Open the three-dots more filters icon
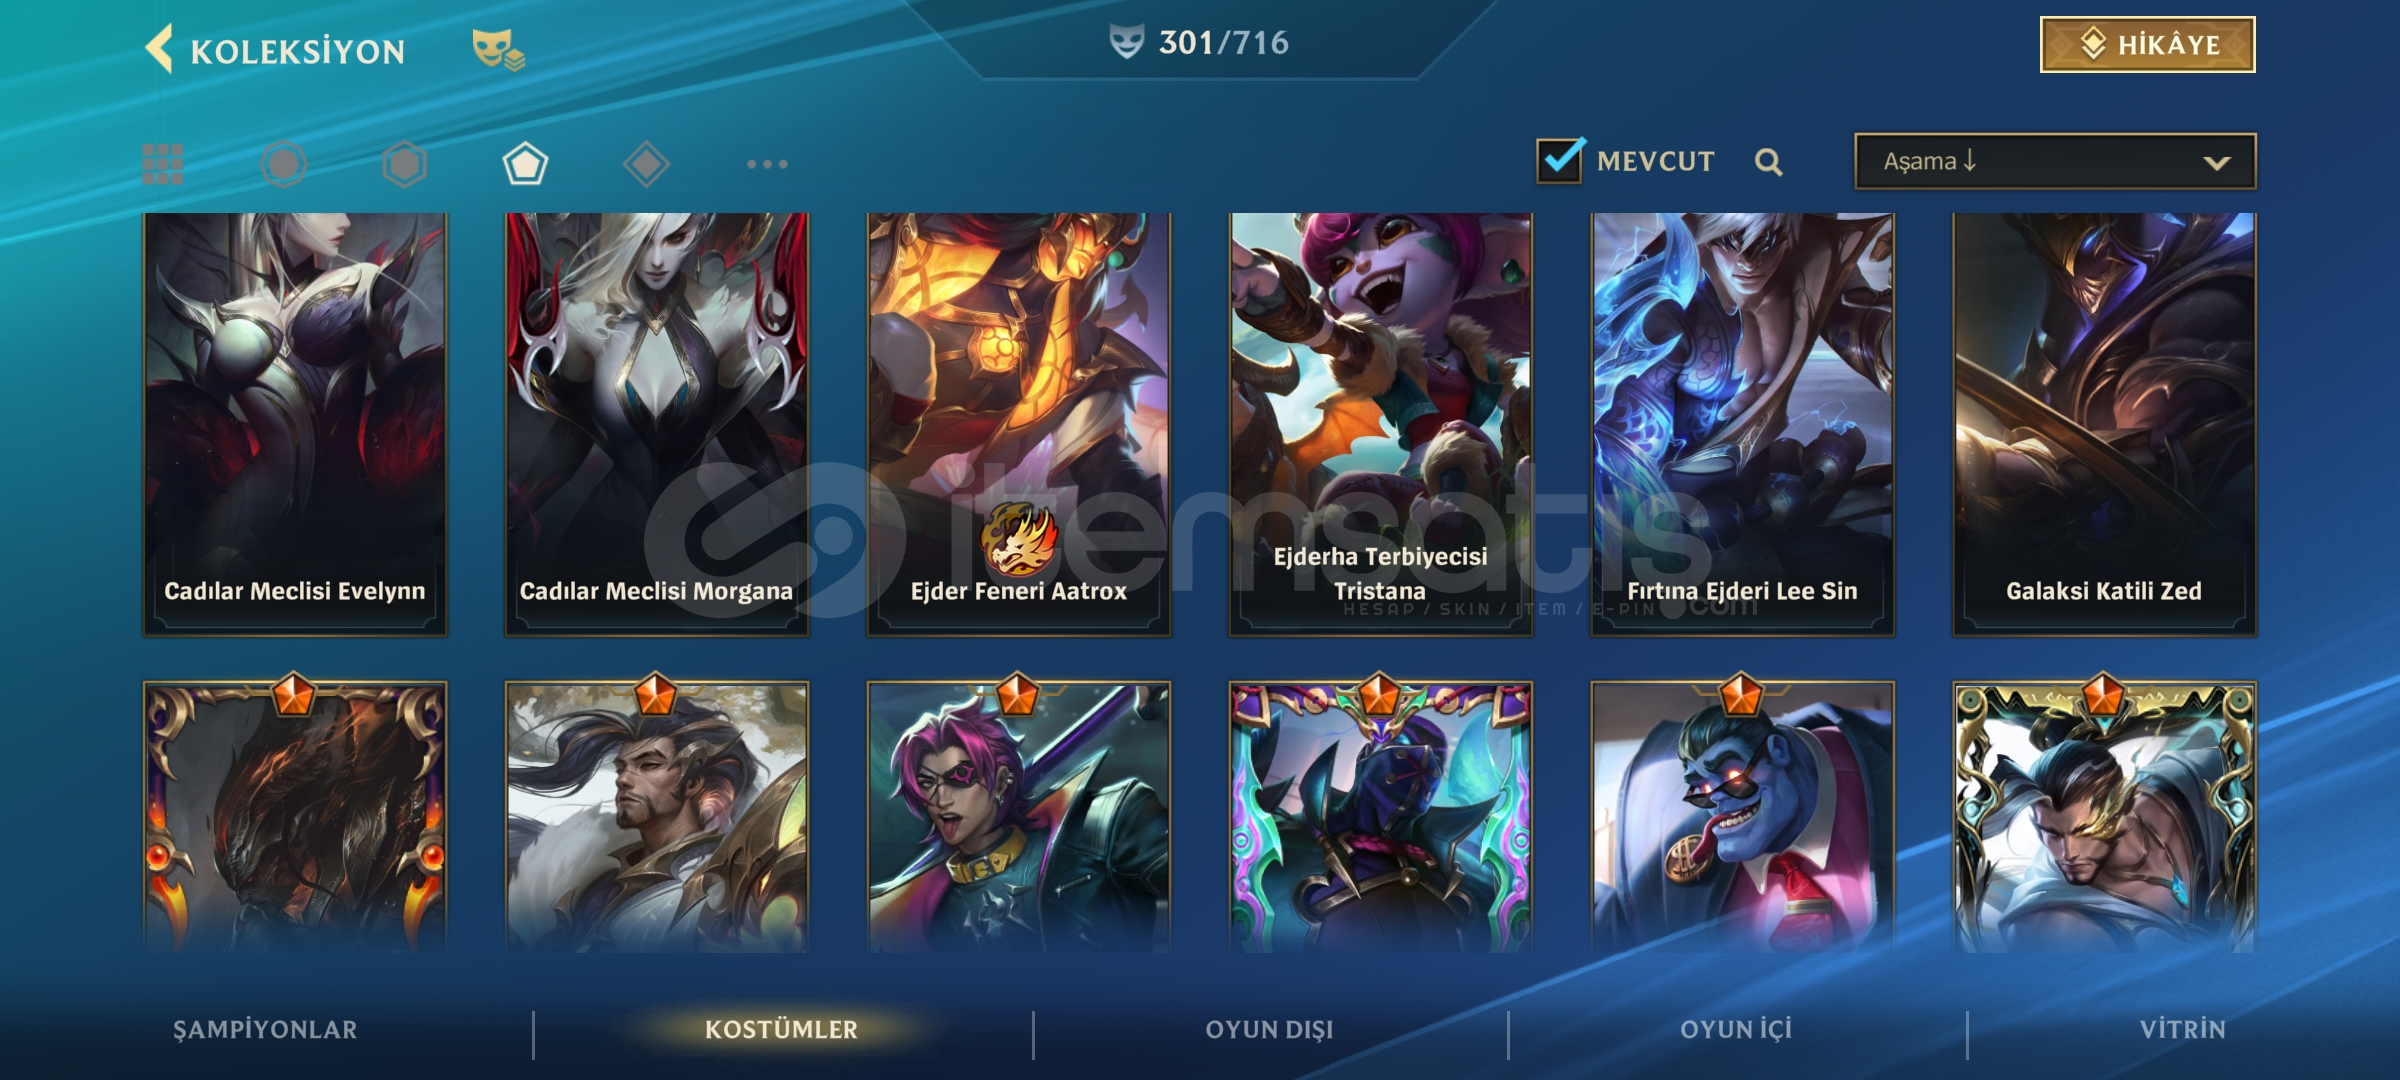This screenshot has height=1080, width=2400. point(767,164)
